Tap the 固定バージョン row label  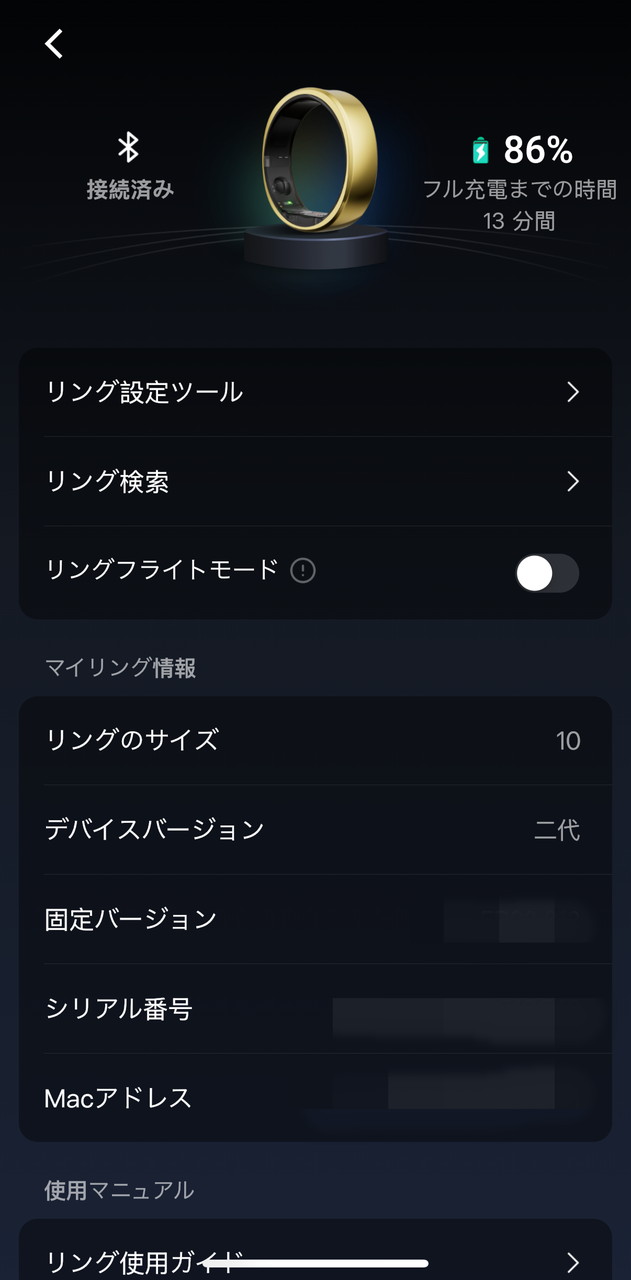(x=131, y=919)
